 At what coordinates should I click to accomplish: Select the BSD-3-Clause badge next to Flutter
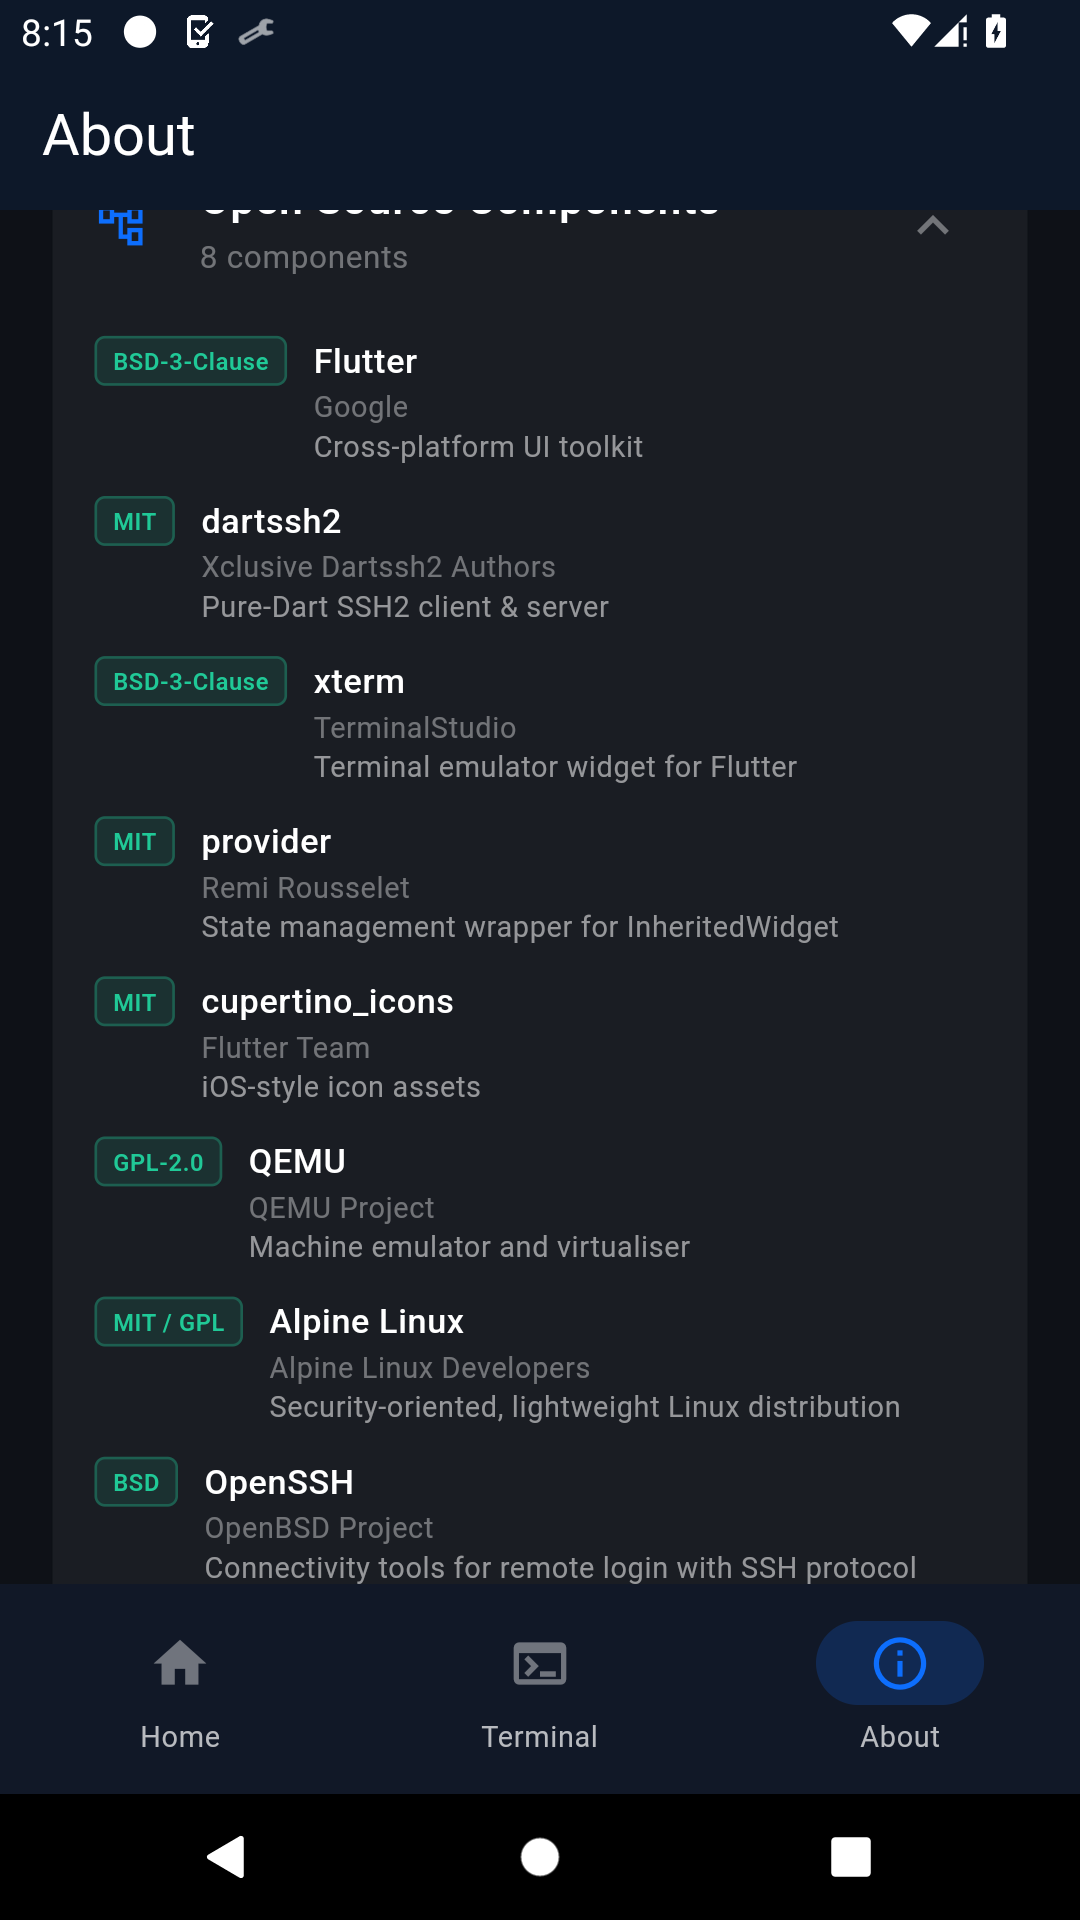190,361
